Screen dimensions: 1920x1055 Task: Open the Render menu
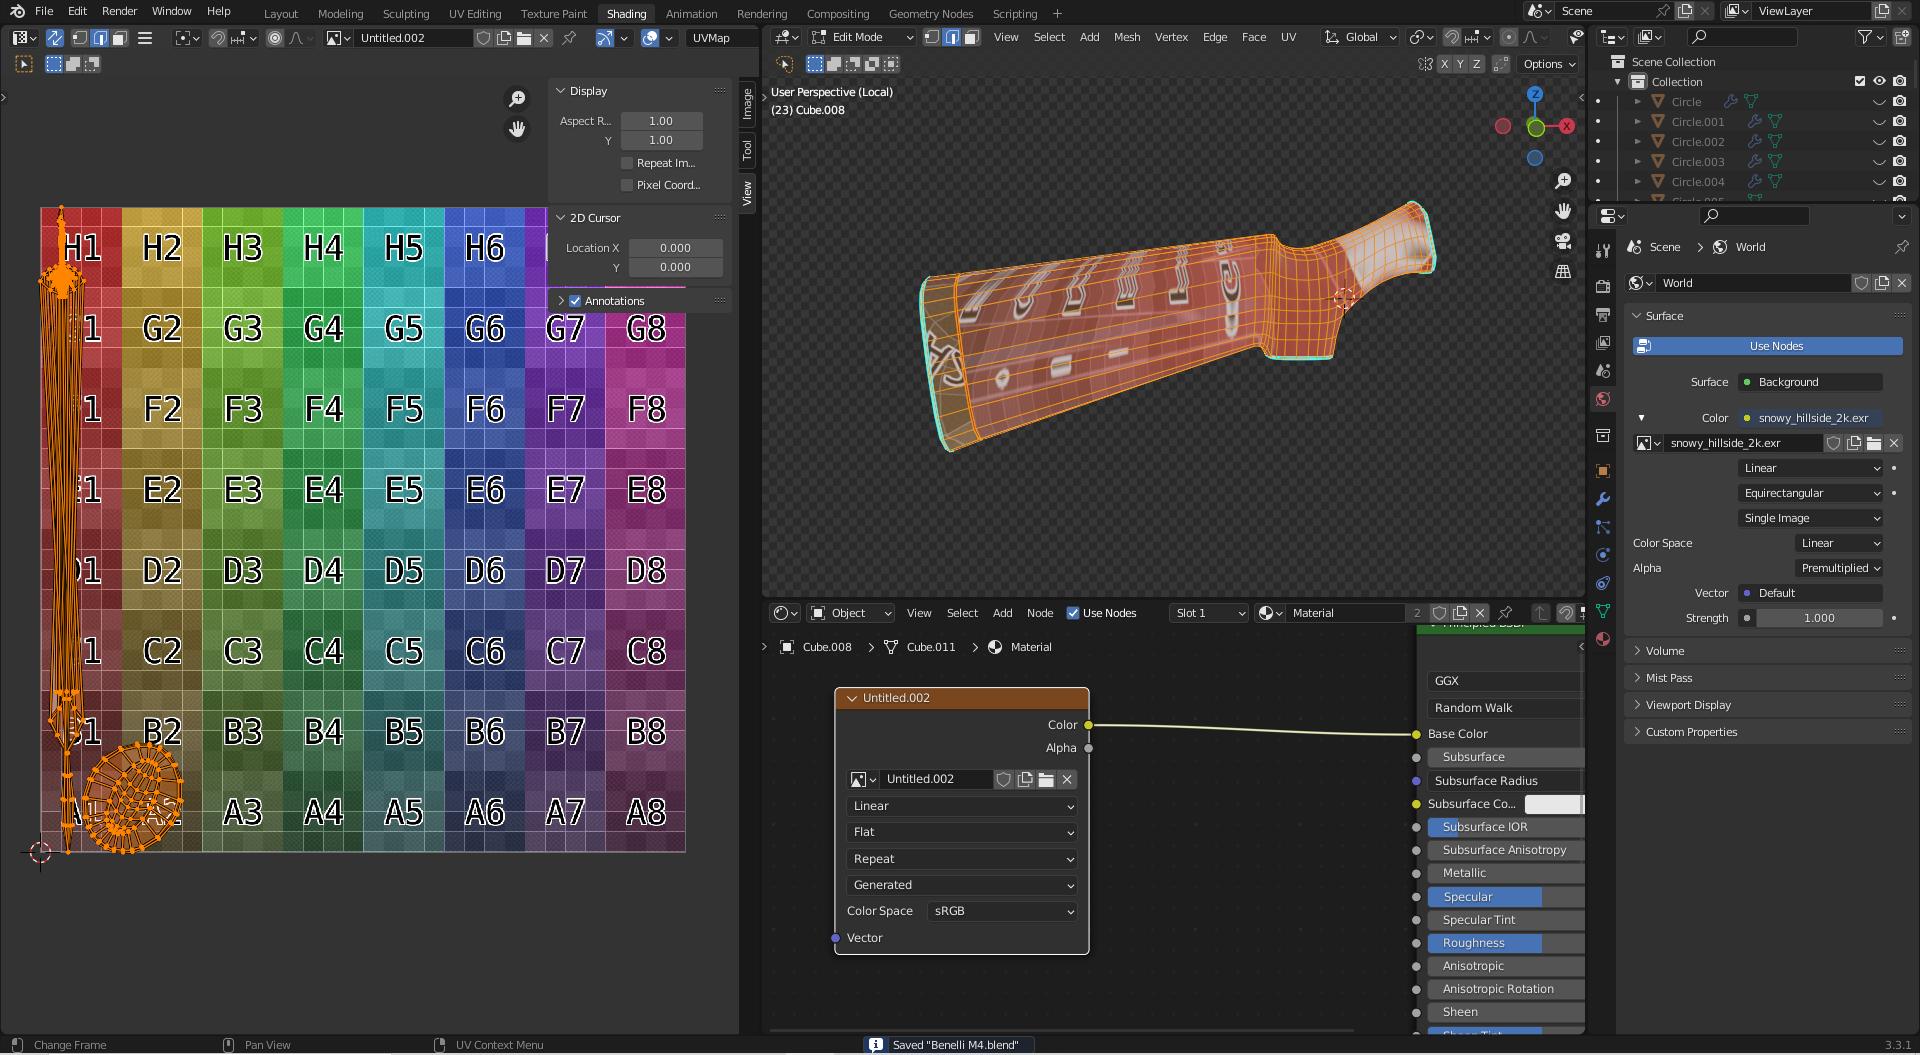coord(119,11)
